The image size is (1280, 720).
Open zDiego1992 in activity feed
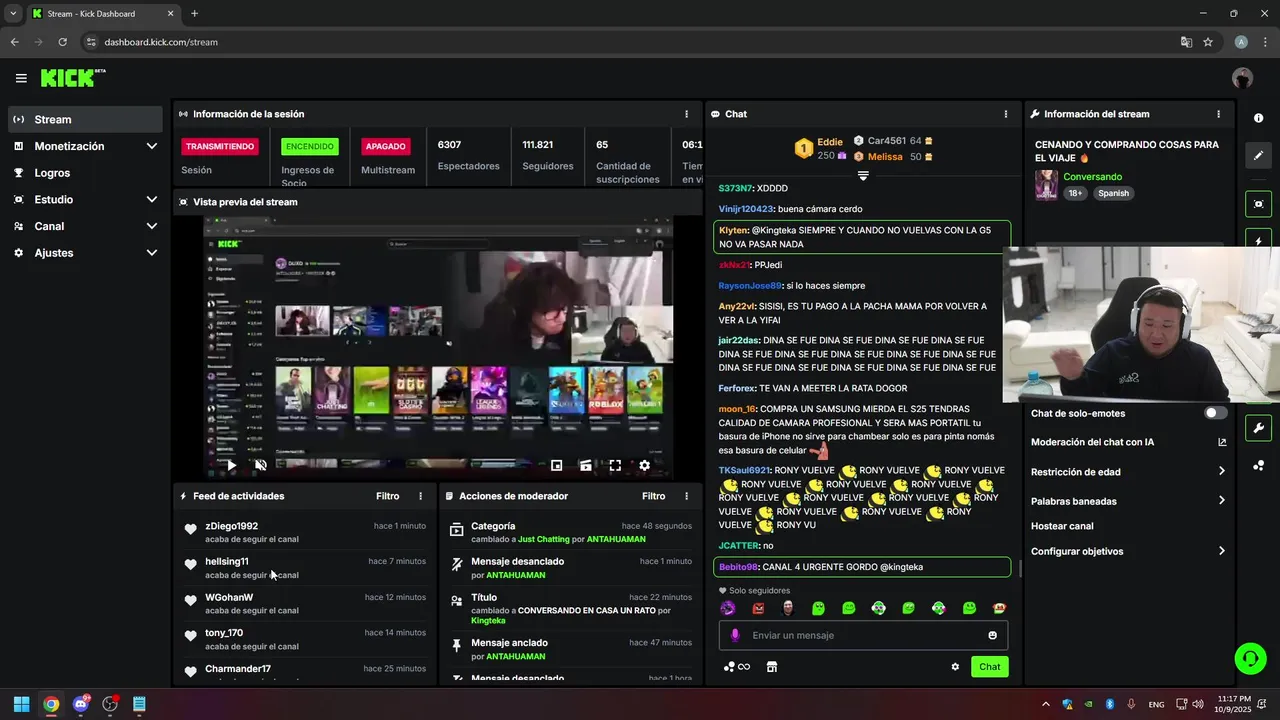[x=232, y=526]
